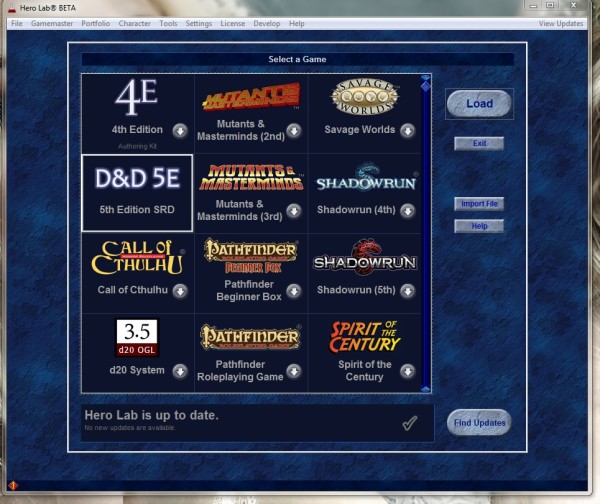
Task: Click the Exit button
Action: pos(479,144)
